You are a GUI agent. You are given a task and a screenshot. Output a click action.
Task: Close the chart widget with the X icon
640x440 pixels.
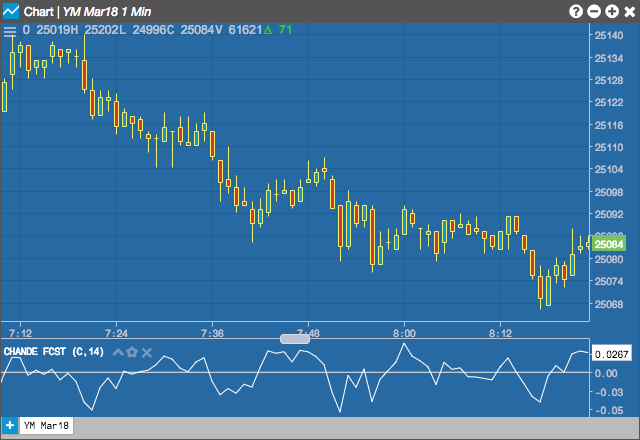point(630,11)
